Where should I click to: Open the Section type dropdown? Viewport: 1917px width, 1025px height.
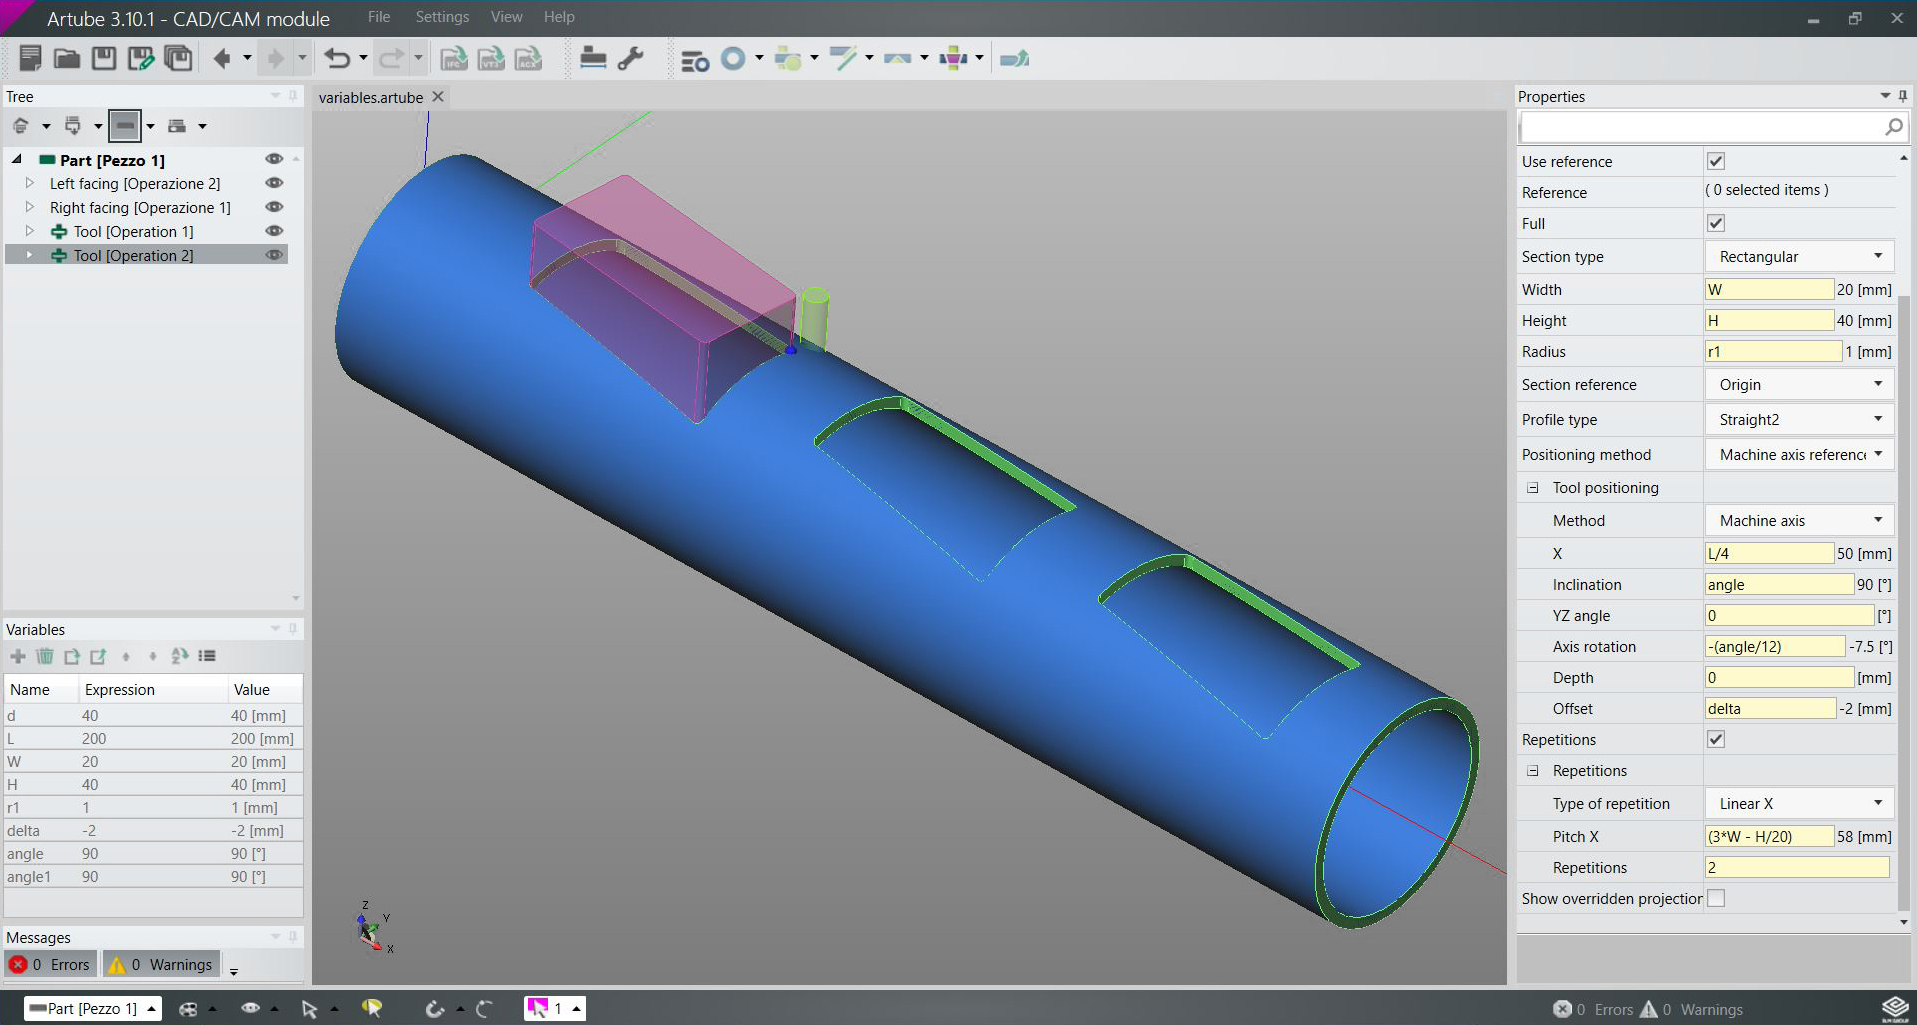tap(1799, 257)
